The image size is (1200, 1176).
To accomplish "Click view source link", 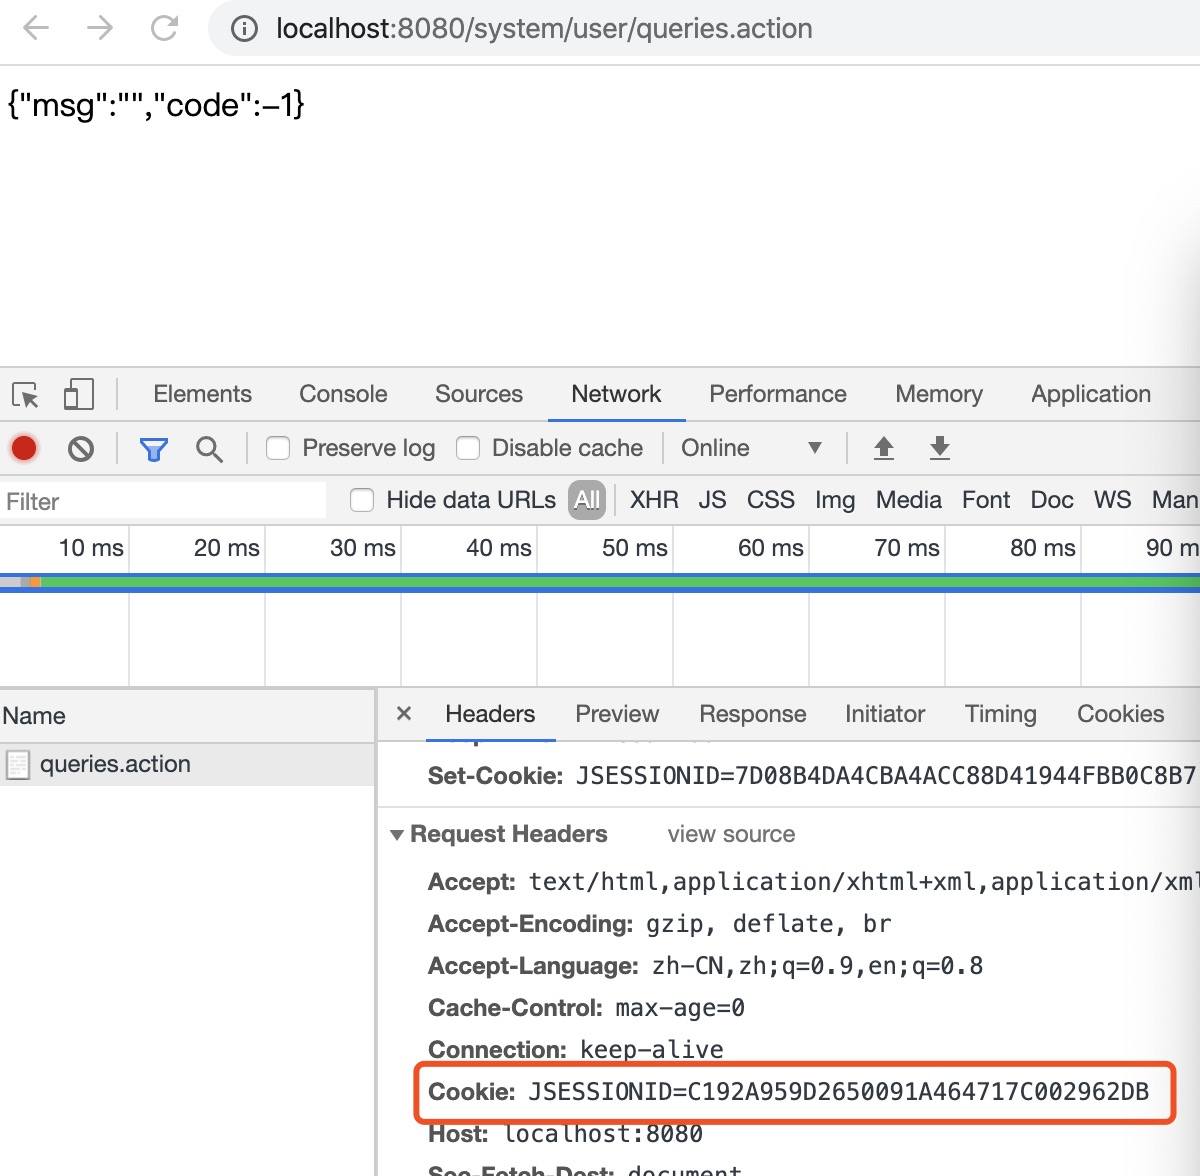I will tap(731, 834).
